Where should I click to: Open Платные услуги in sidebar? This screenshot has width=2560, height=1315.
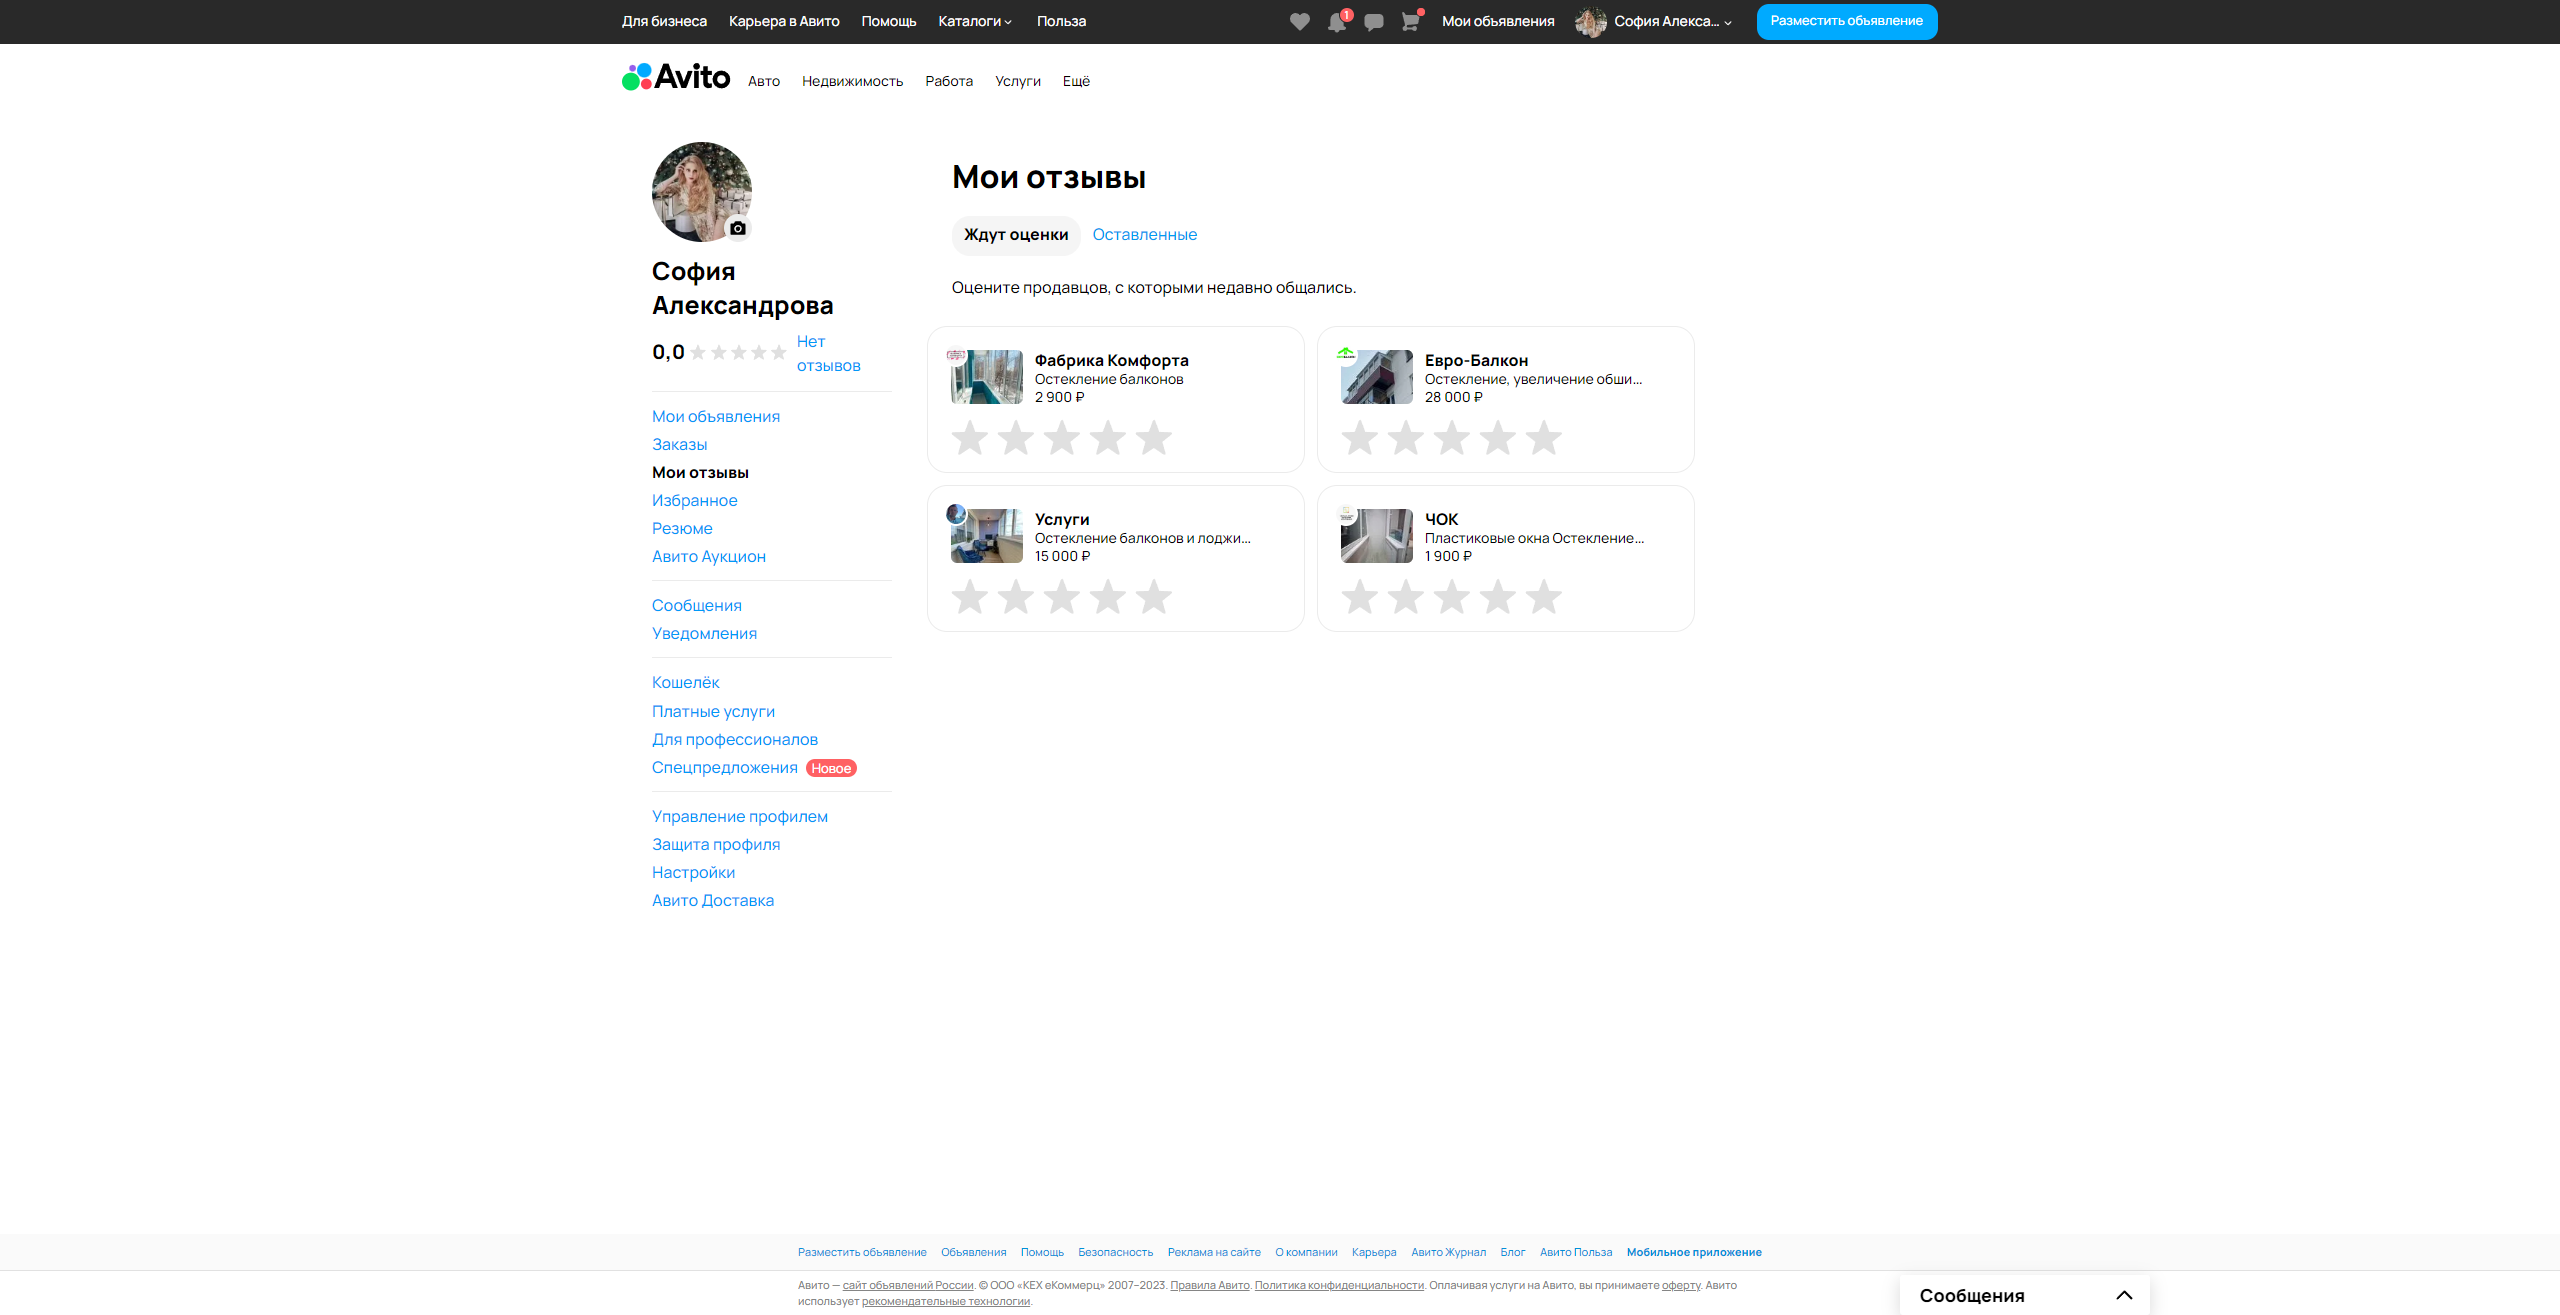(713, 711)
